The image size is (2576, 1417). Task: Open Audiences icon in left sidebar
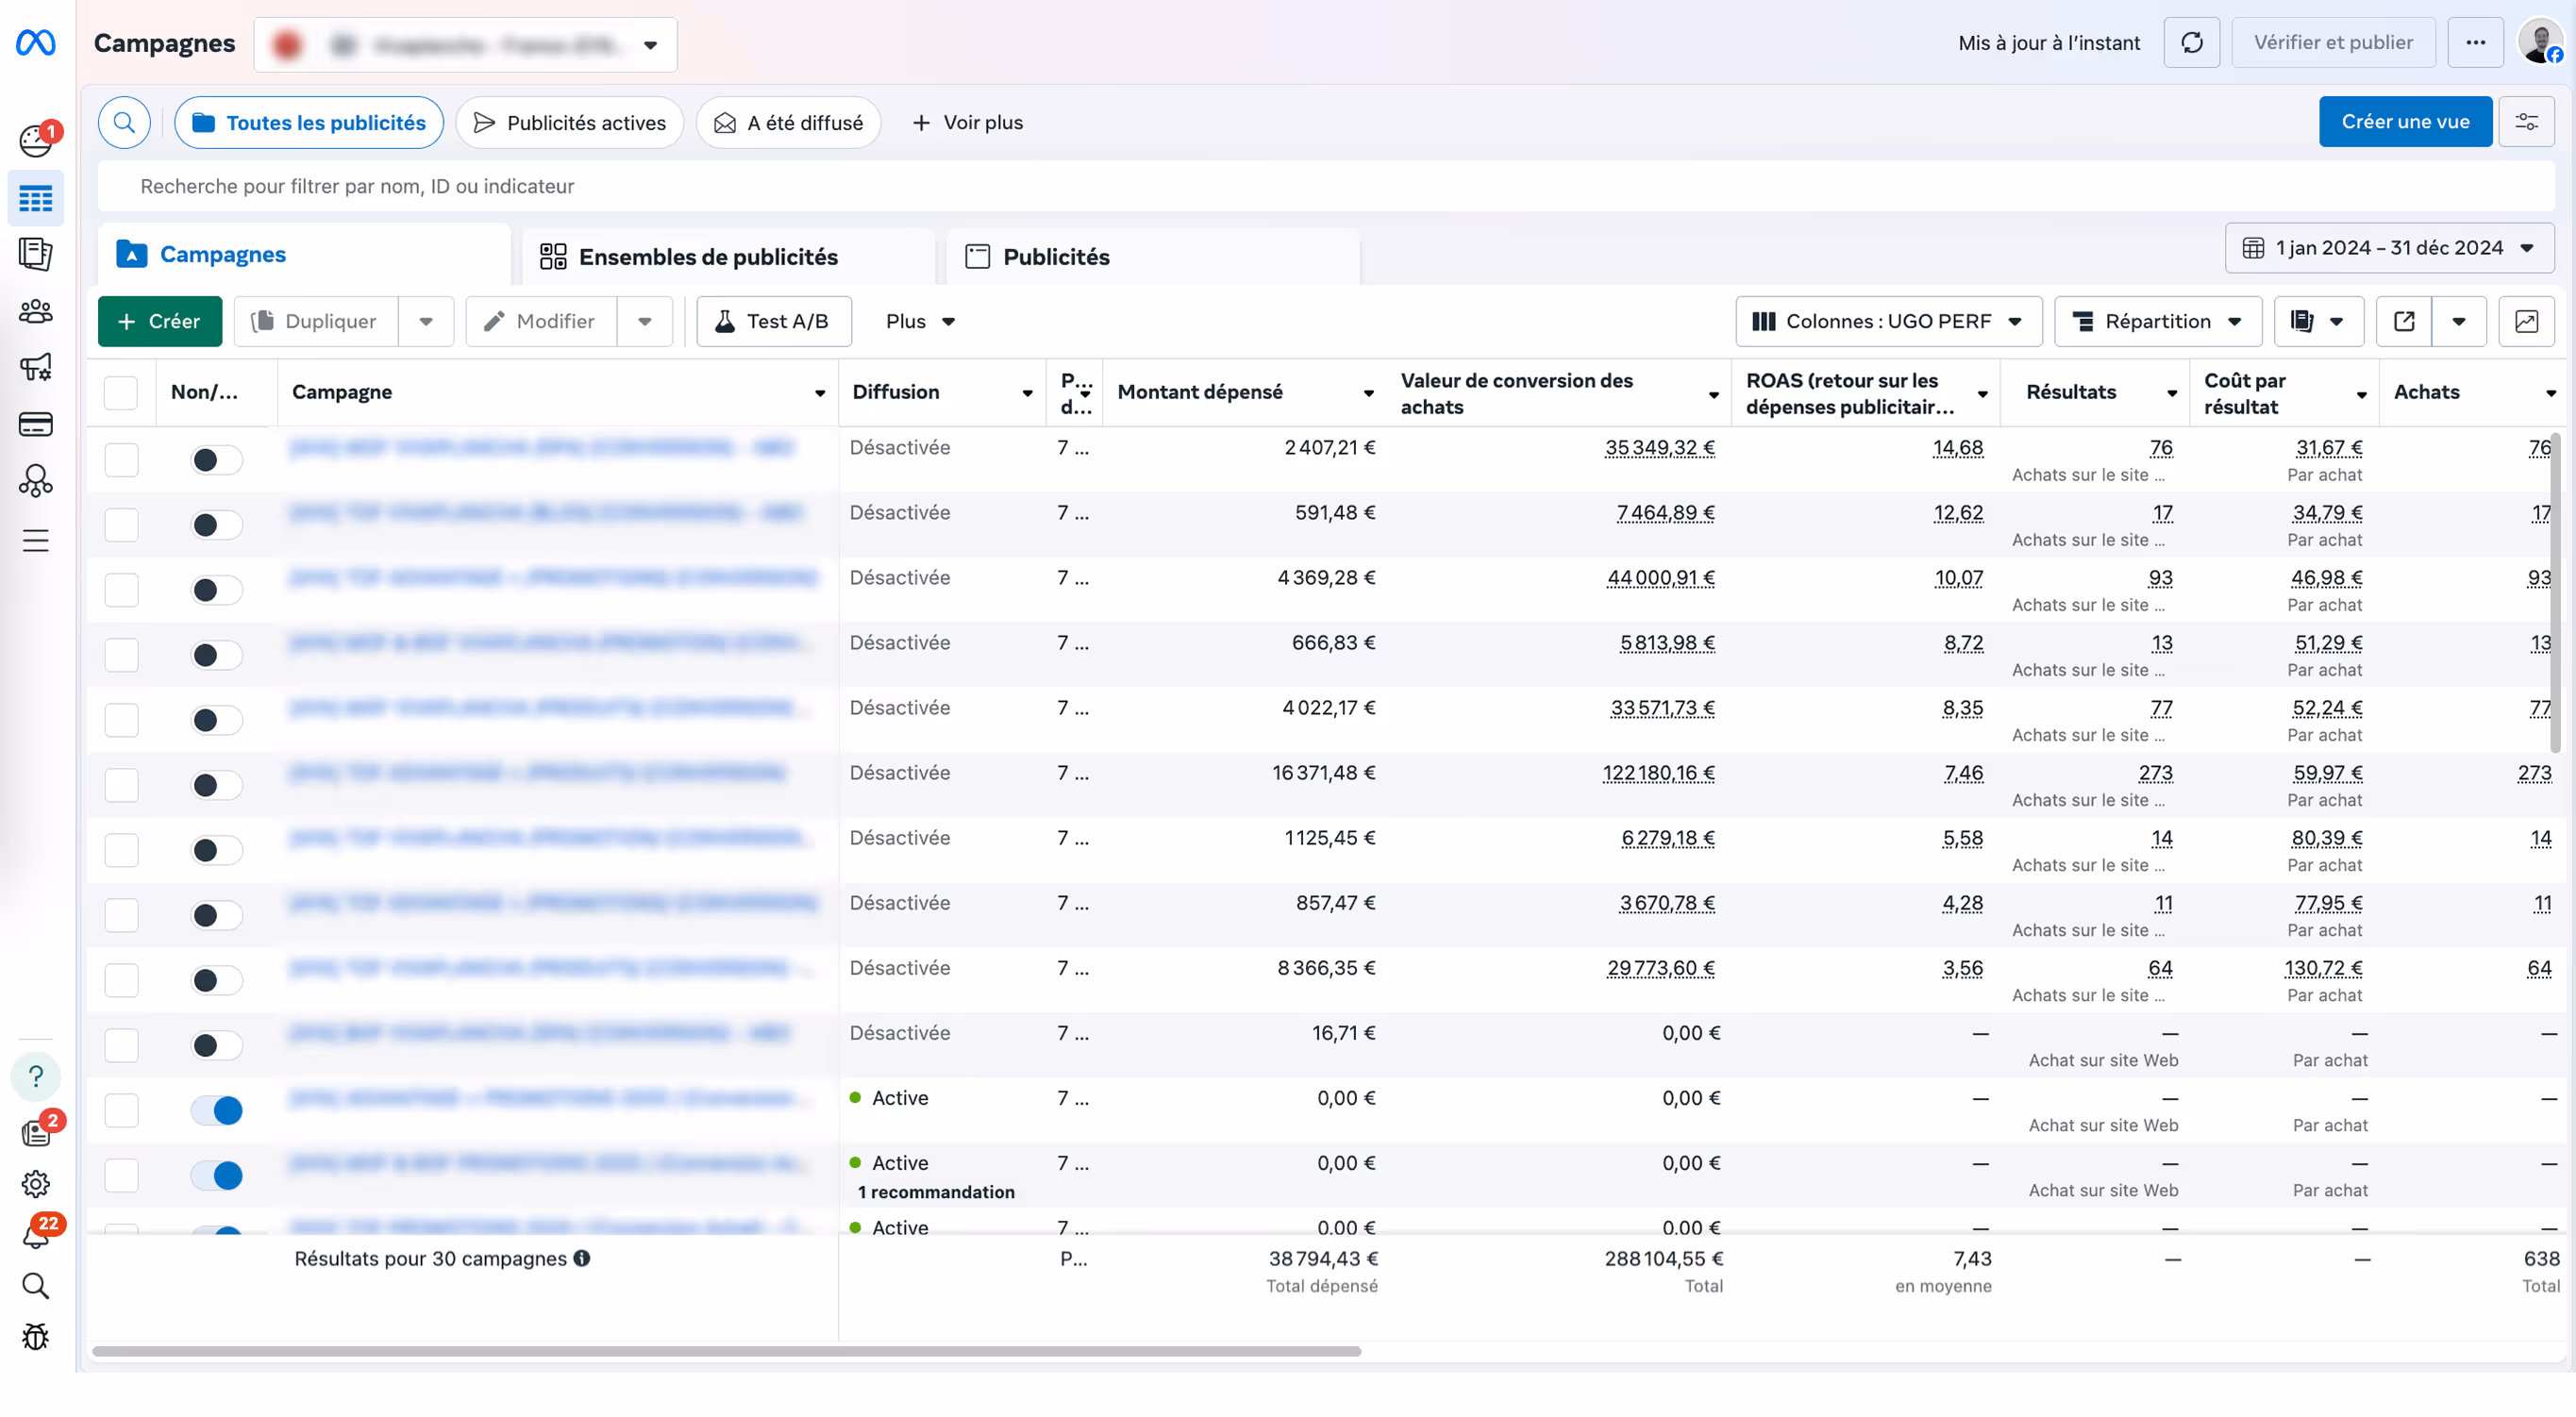(x=36, y=311)
